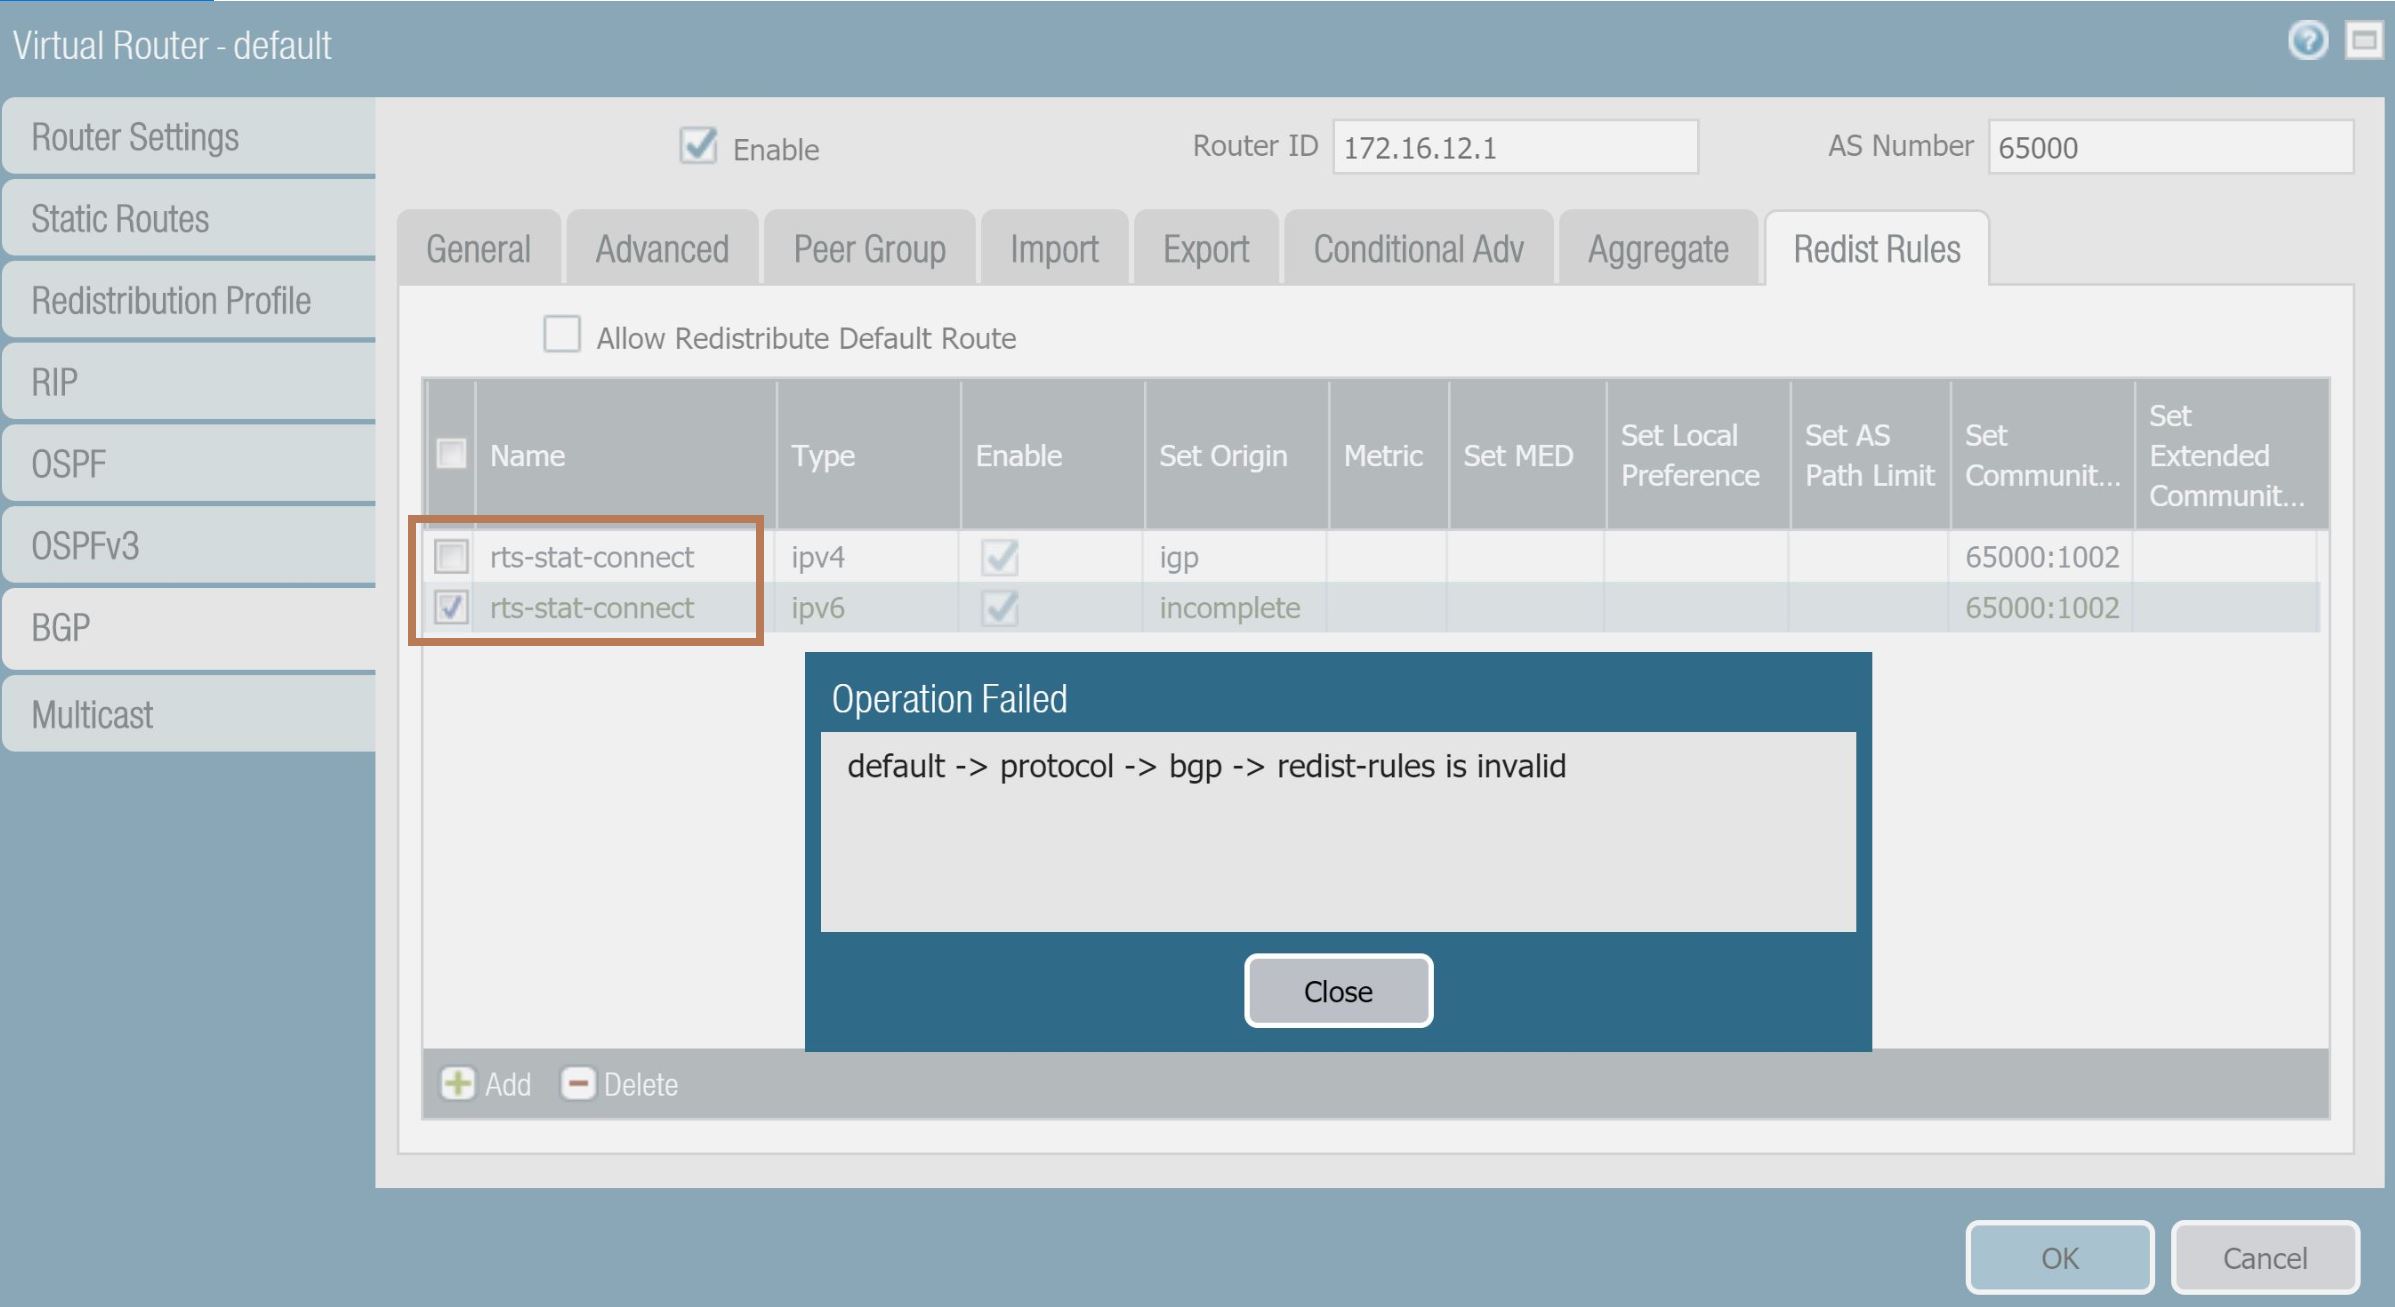This screenshot has height=1307, width=2395.
Task: Click the Router ID input field
Action: point(1514,147)
